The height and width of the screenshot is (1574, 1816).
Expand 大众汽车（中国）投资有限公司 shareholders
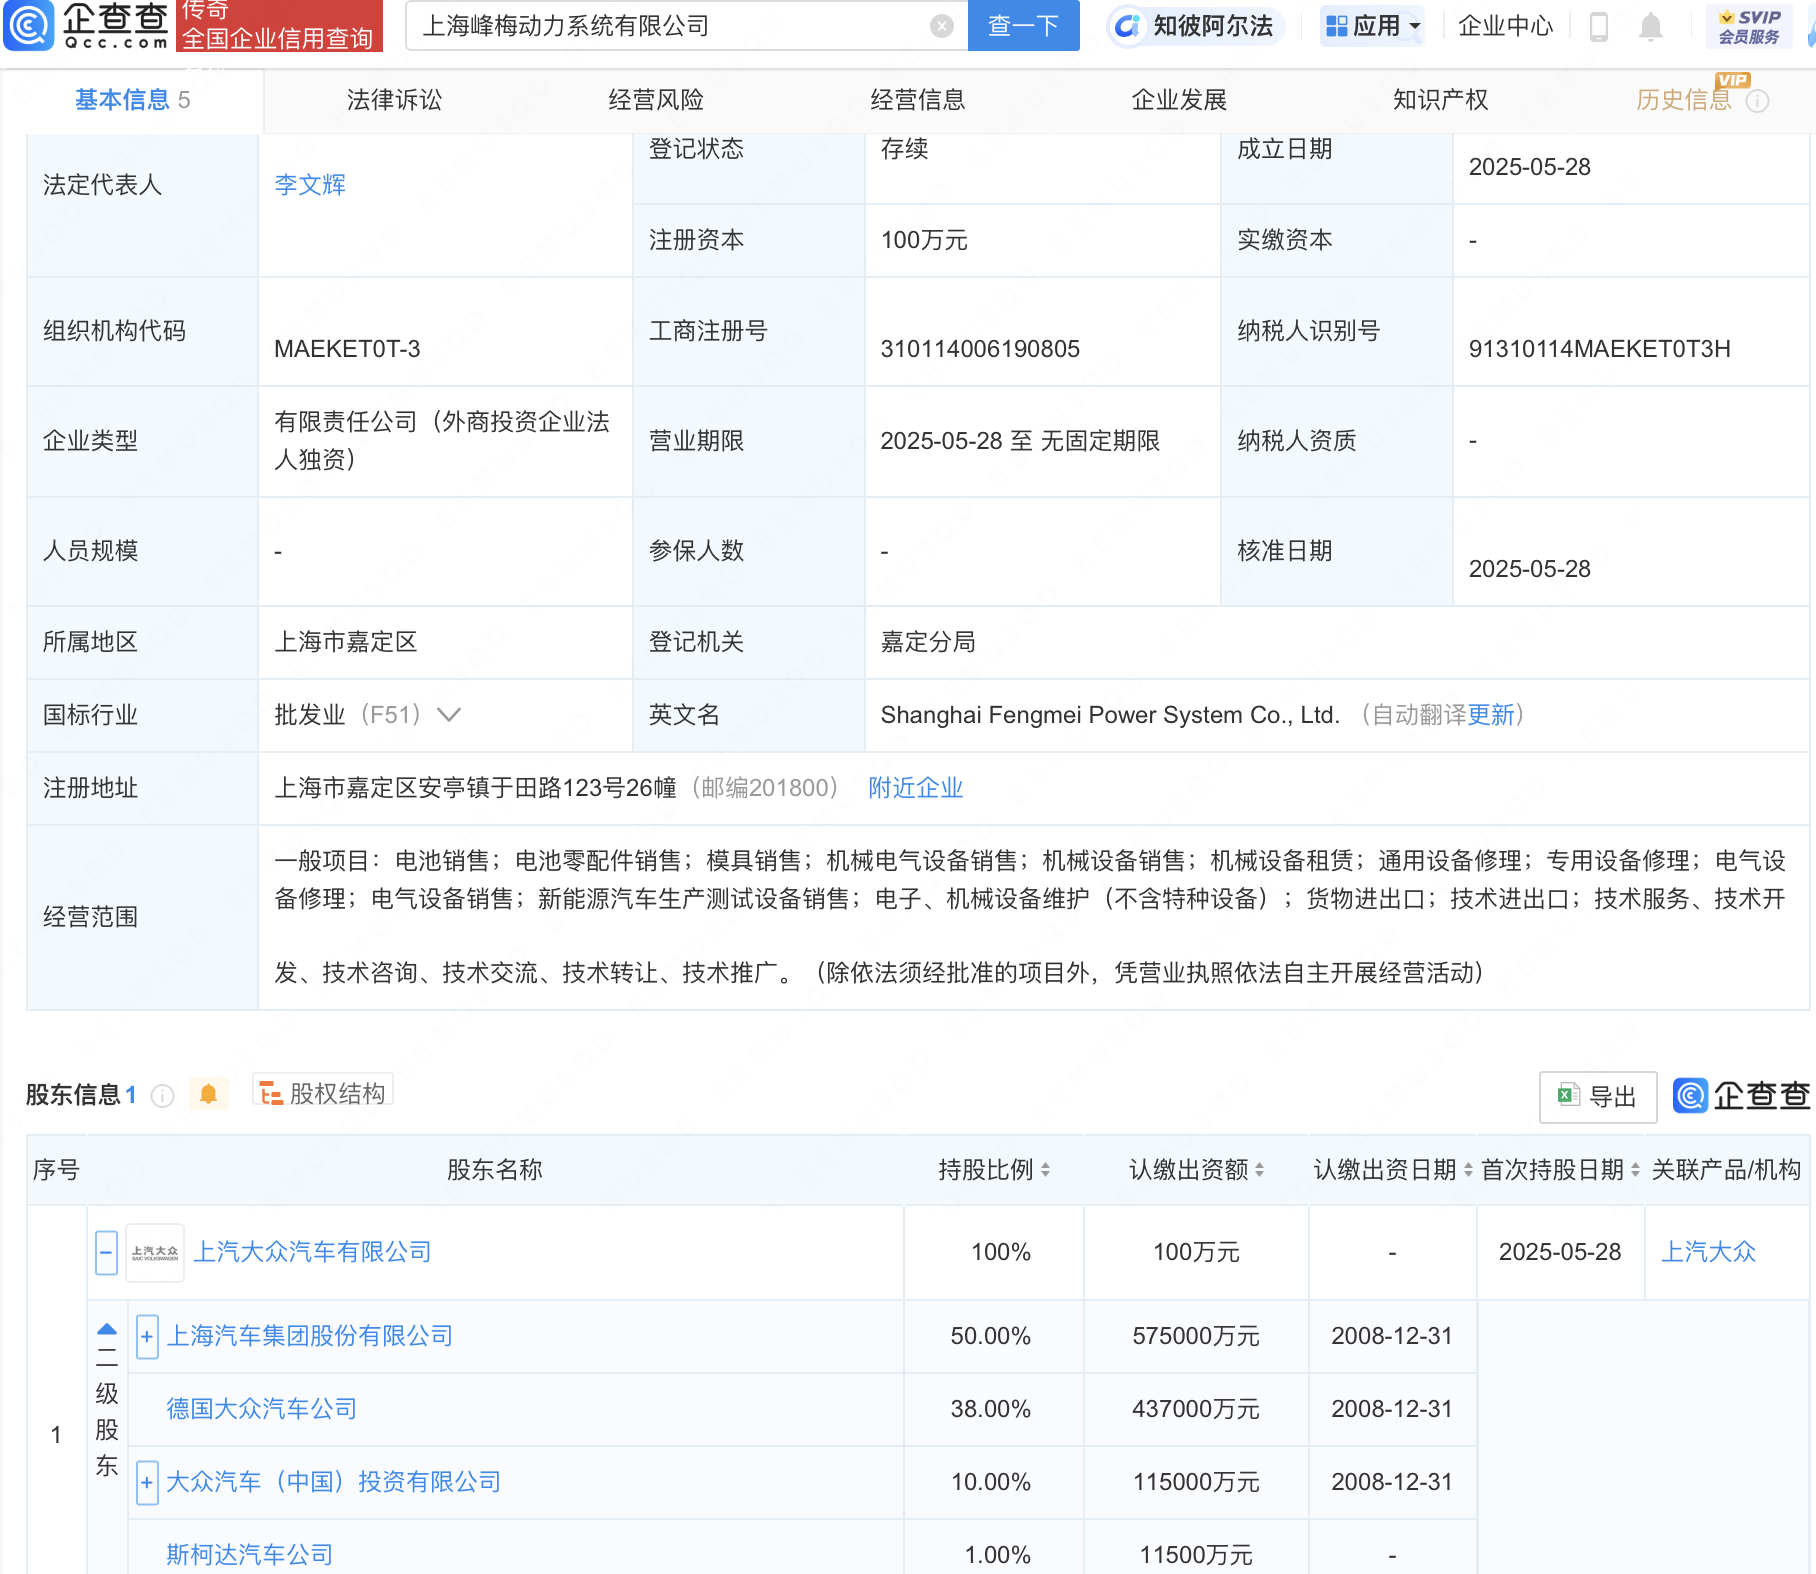pyautogui.click(x=147, y=1483)
